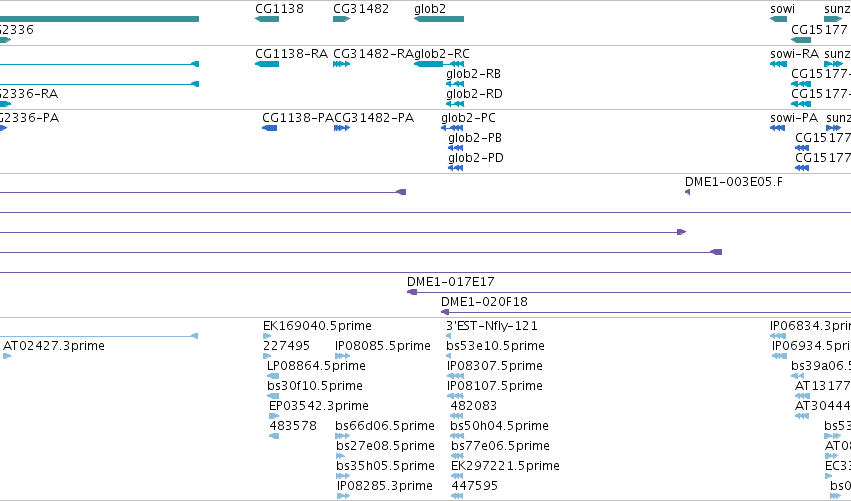Select EST 3'EST-Nfly-121 label
Viewport: 851px width, 501px height.
pos(492,326)
